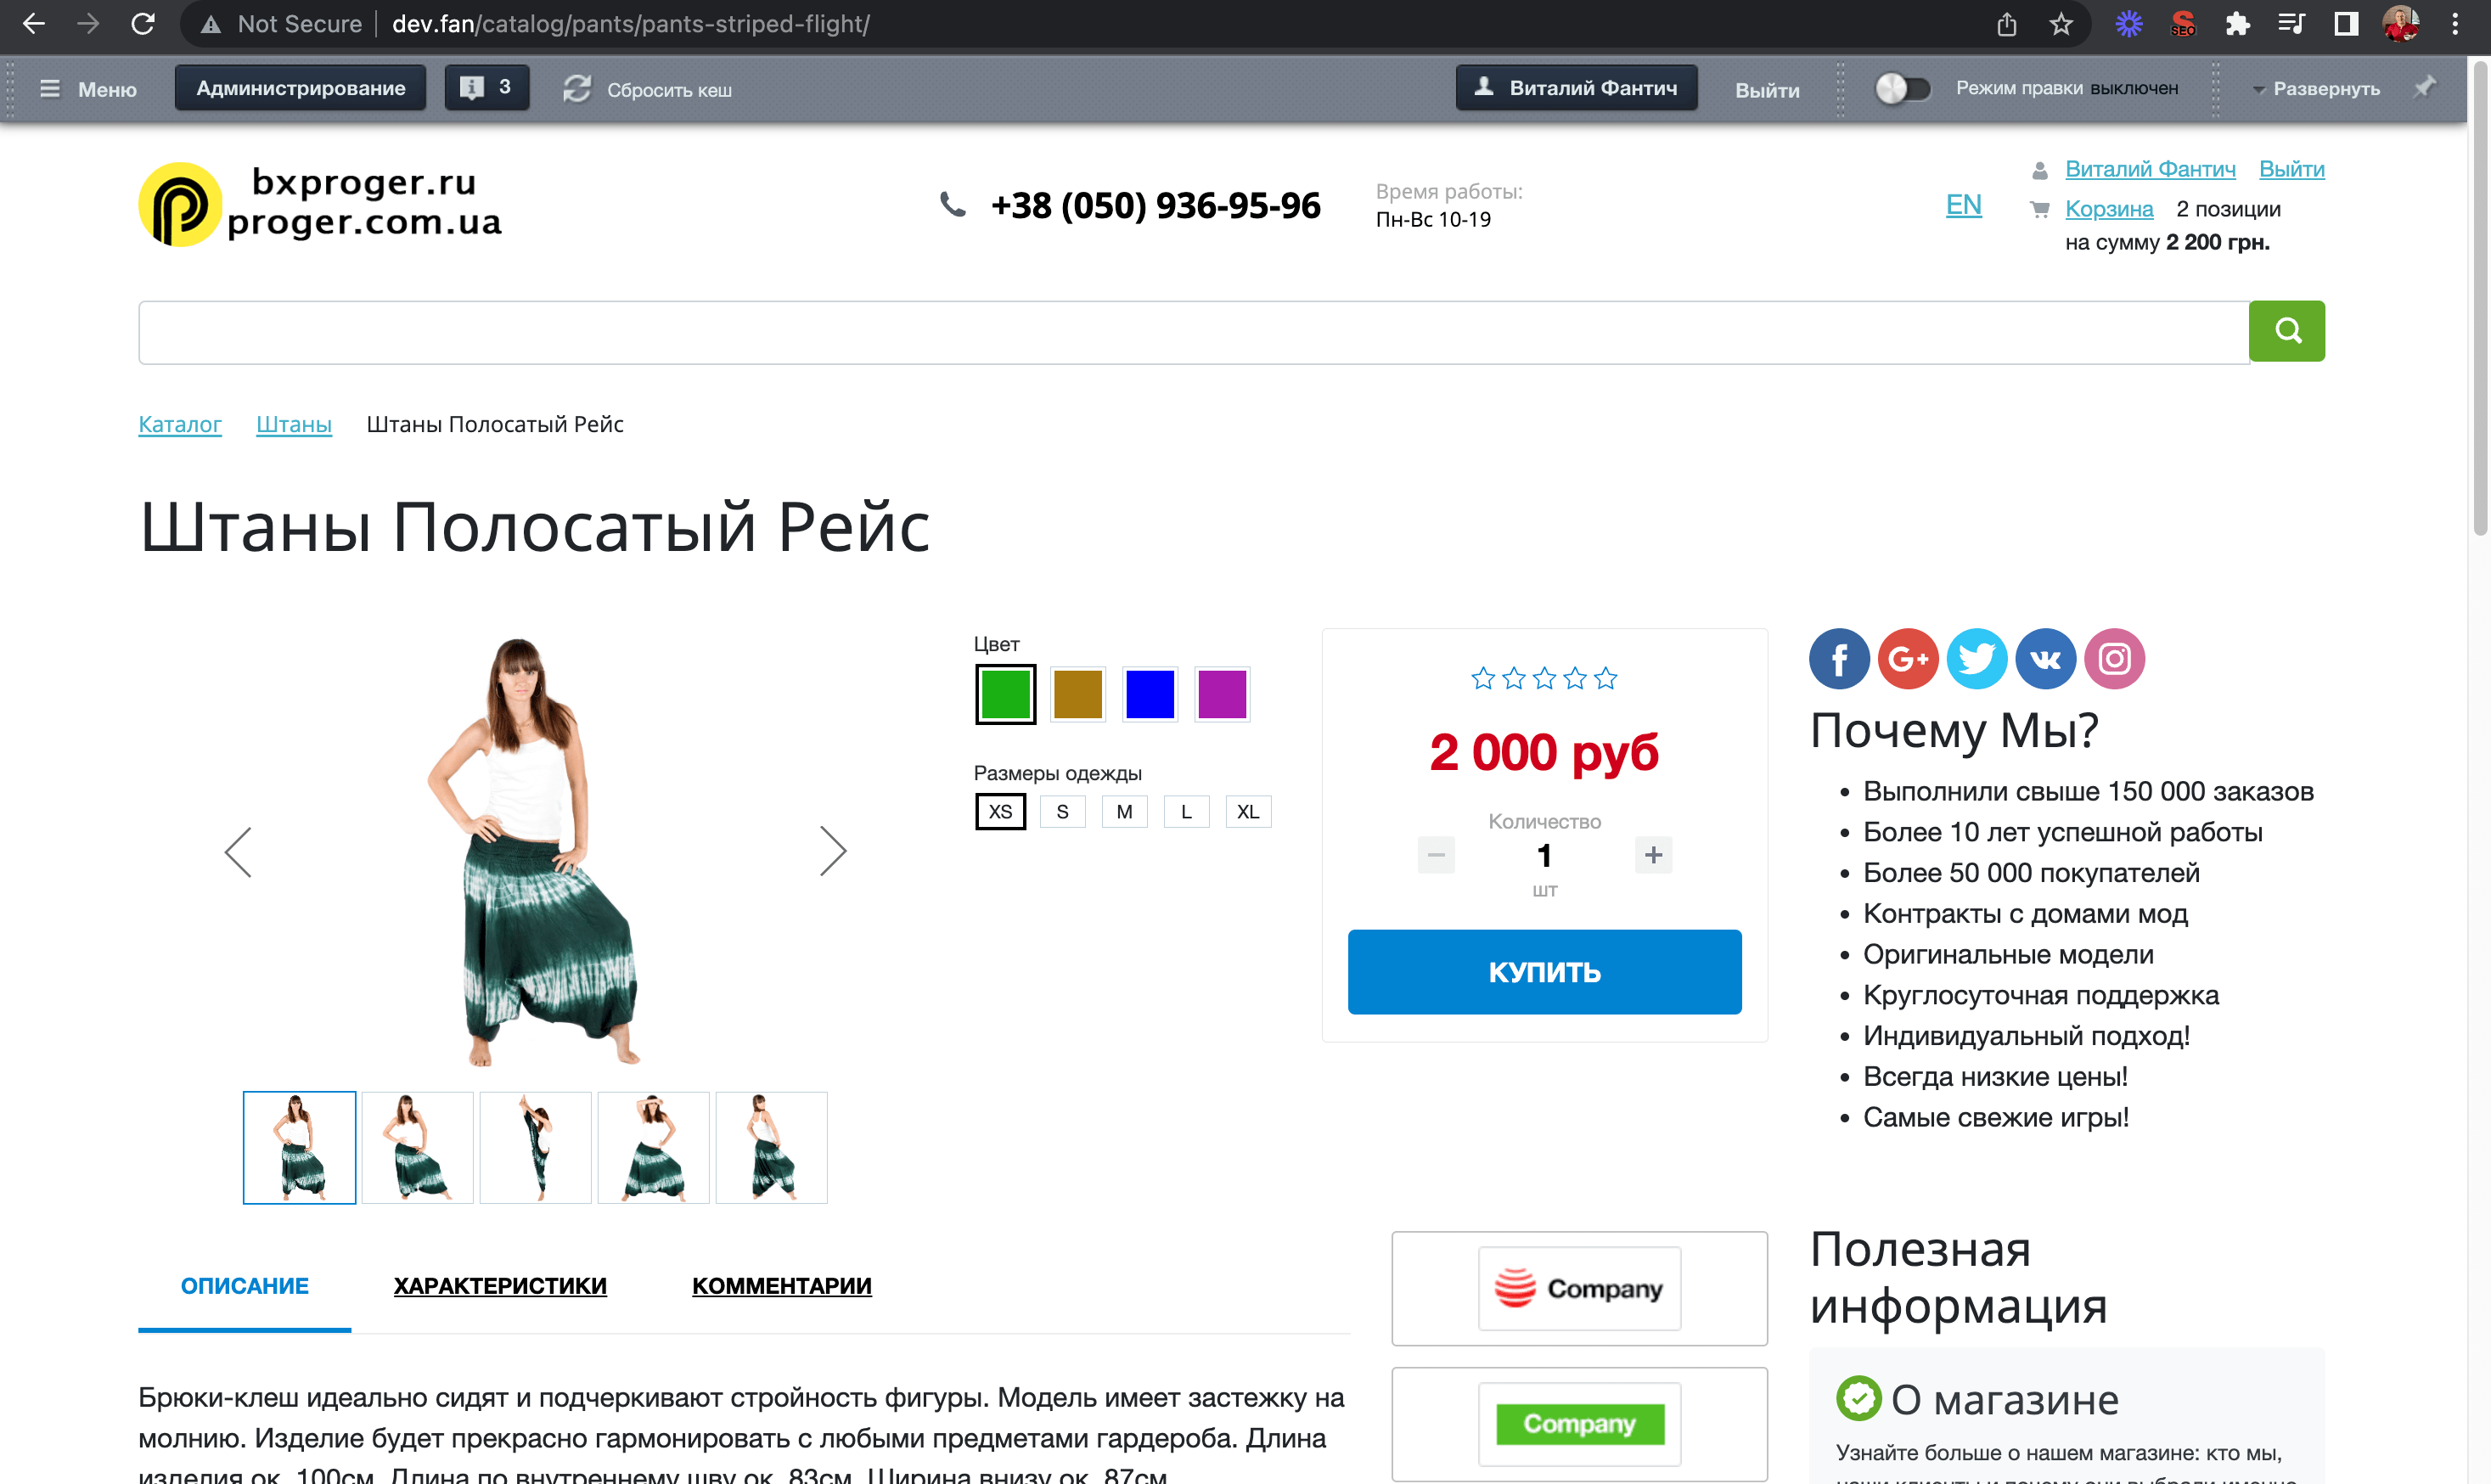This screenshot has width=2491, height=1484.
Task: Expand the admin panel via Развернуть
Action: [2316, 89]
